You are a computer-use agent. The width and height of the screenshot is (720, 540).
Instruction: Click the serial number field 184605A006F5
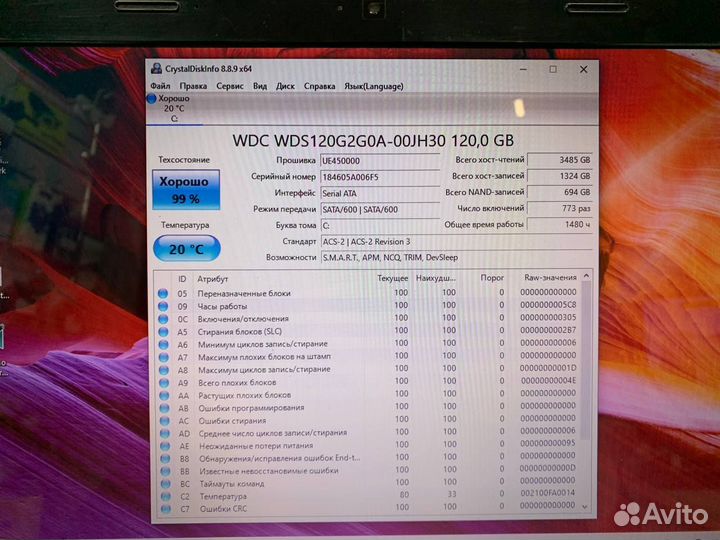click(x=380, y=177)
